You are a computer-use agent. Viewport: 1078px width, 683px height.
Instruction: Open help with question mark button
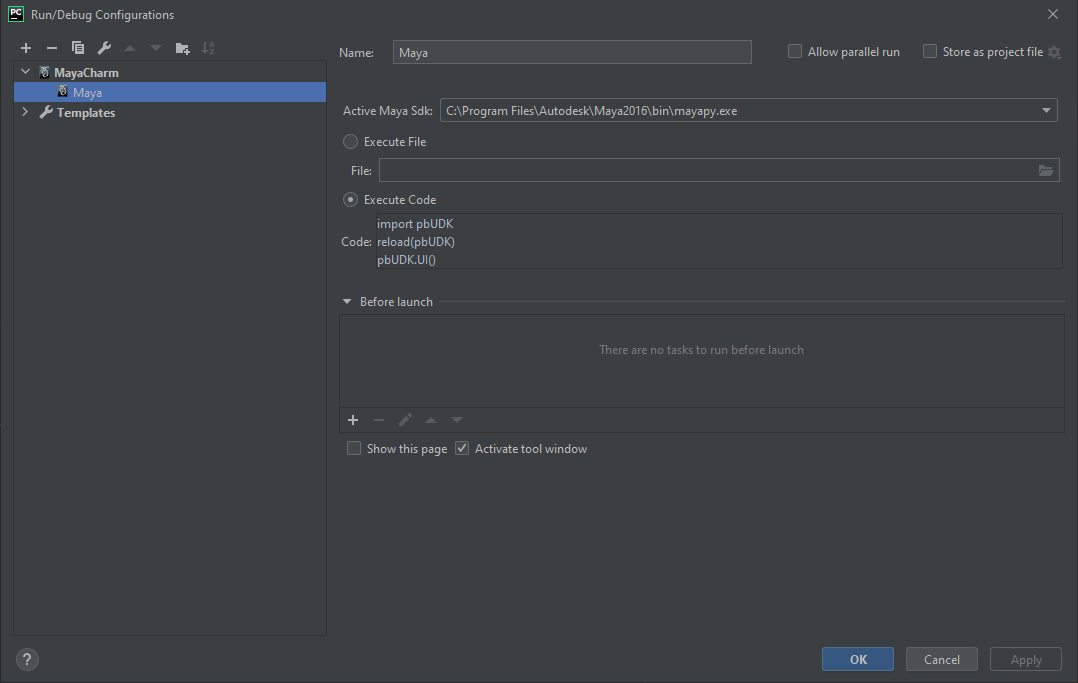tap(27, 660)
